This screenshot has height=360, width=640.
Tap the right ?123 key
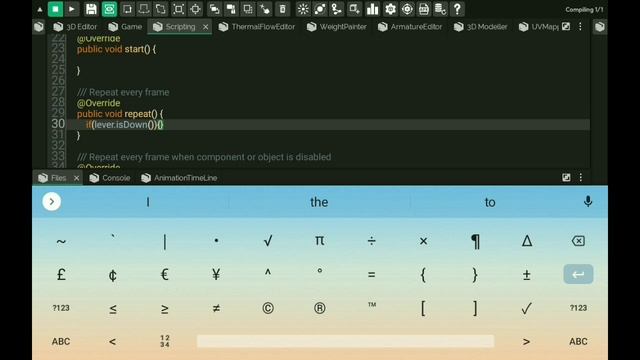pos(578,308)
